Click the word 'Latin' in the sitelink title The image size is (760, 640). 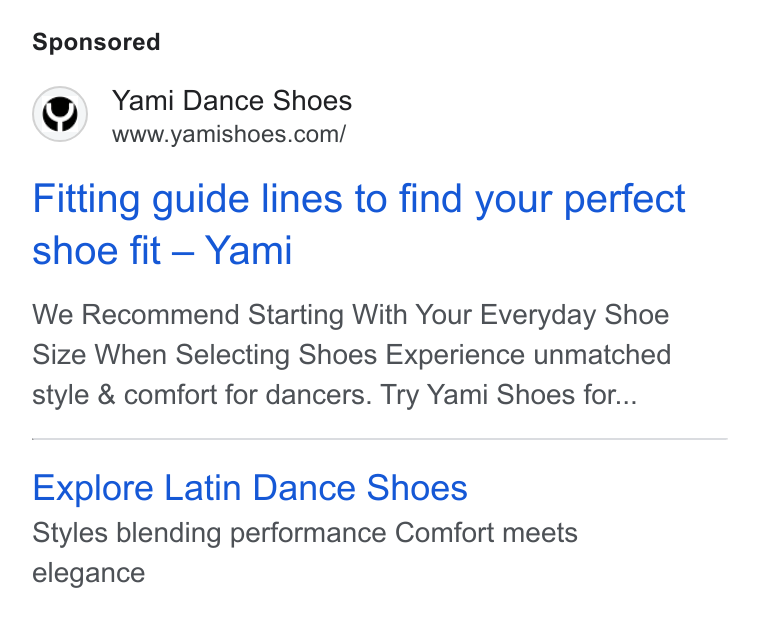pos(203,488)
